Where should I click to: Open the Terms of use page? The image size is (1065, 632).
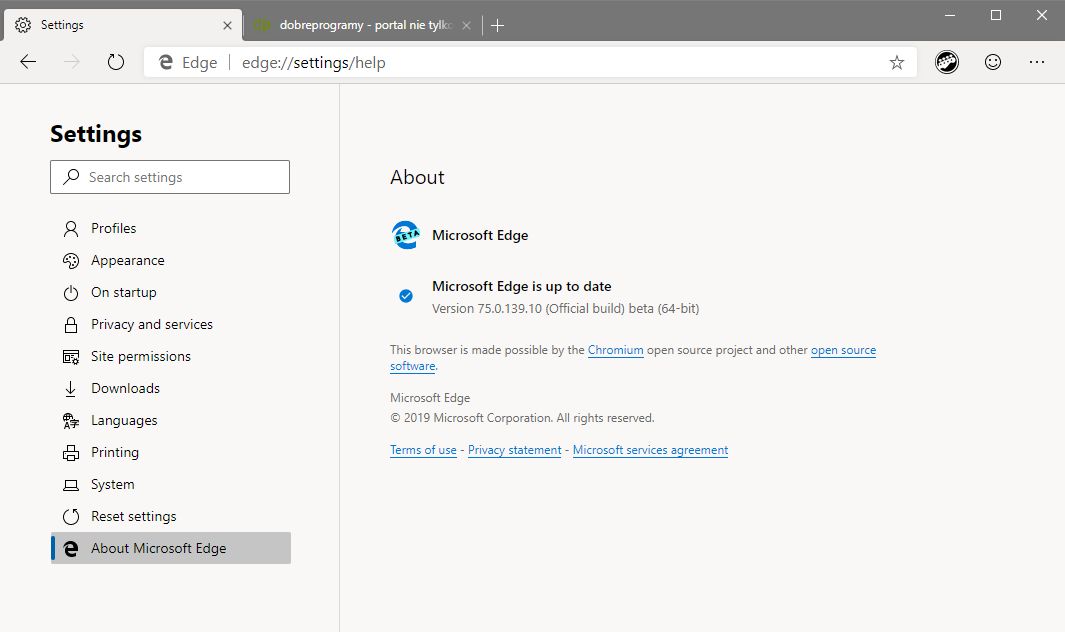pos(423,450)
